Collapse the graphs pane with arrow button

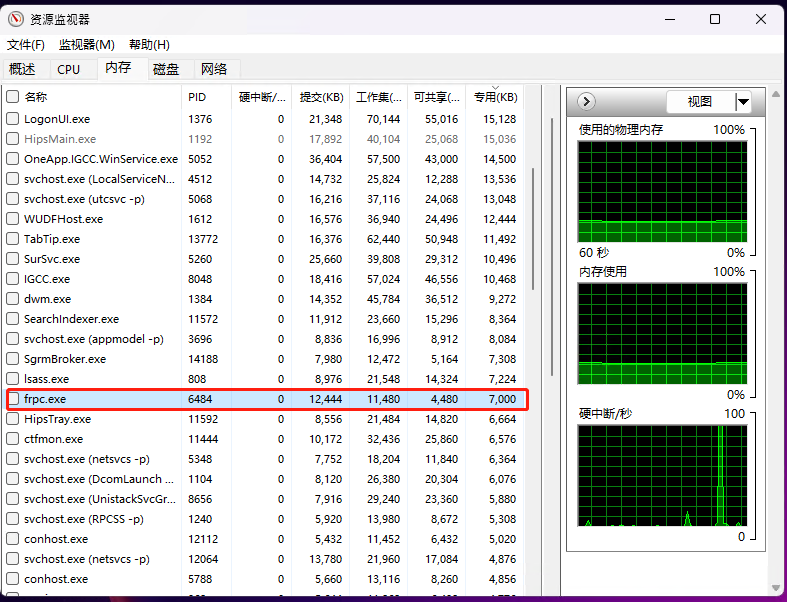pyautogui.click(x=586, y=102)
